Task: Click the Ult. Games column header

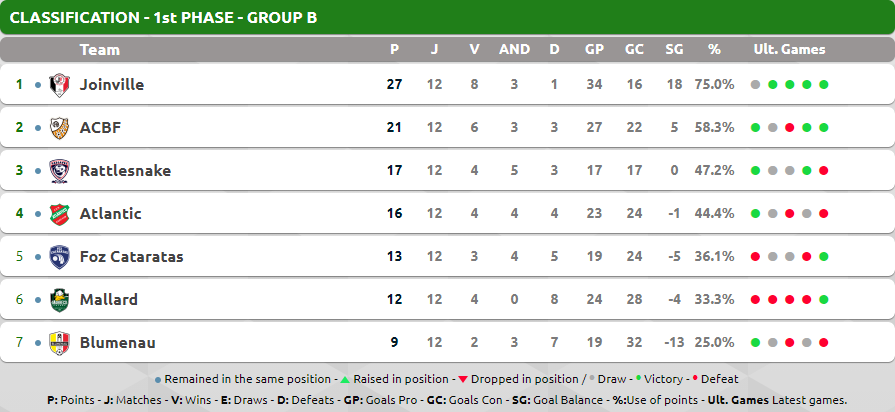Action: (789, 50)
